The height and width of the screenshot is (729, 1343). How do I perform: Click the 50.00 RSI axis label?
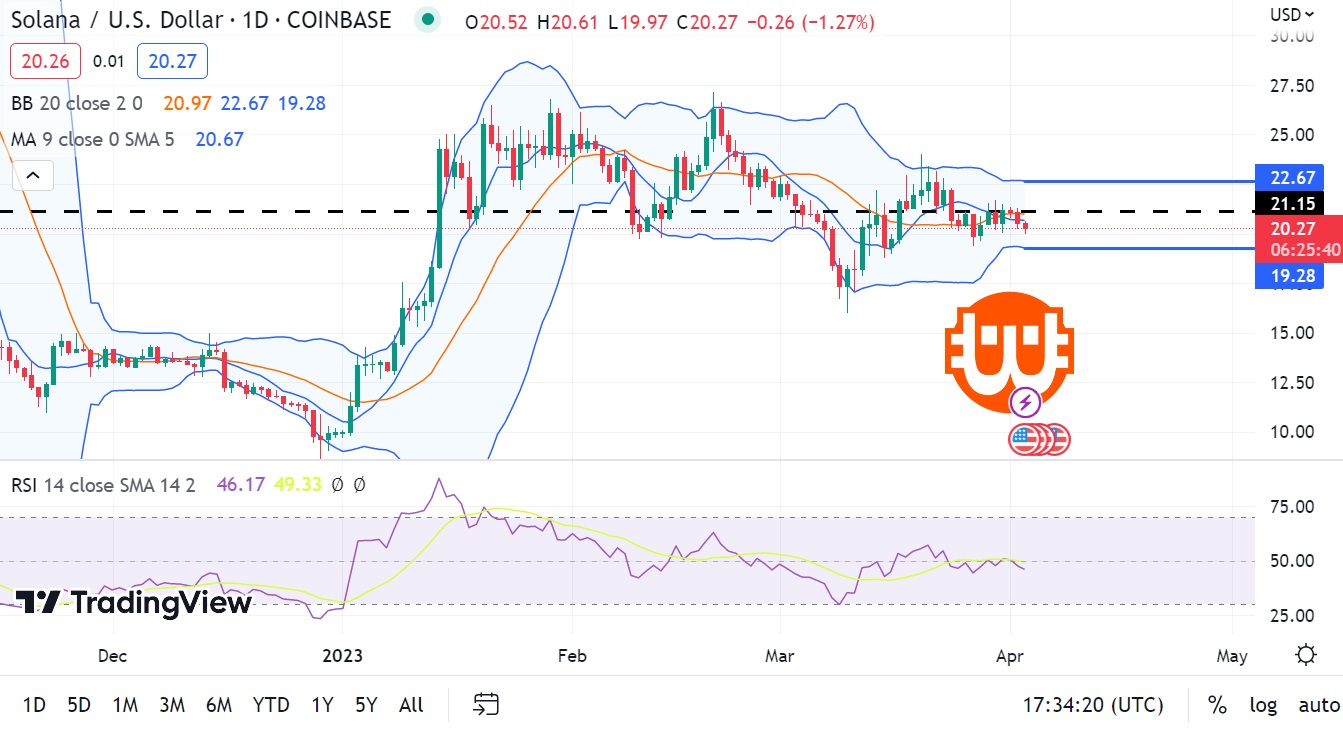coord(1290,561)
